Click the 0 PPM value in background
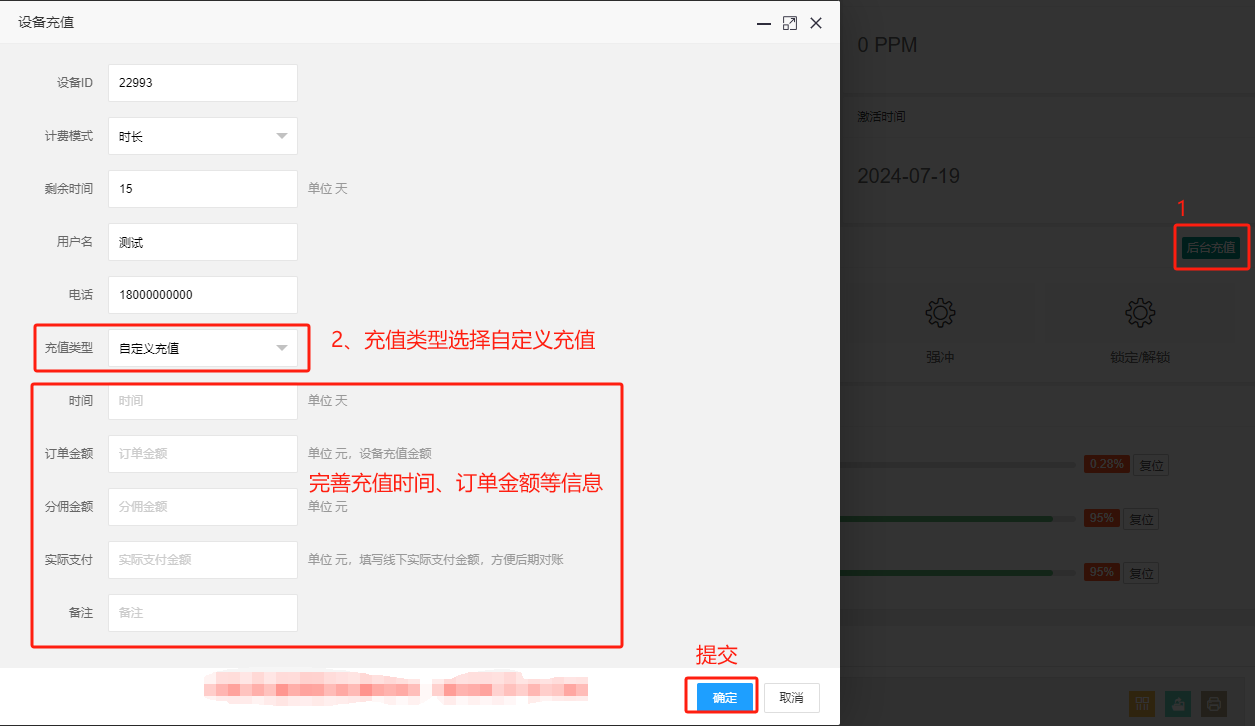The image size is (1255, 726). click(887, 45)
